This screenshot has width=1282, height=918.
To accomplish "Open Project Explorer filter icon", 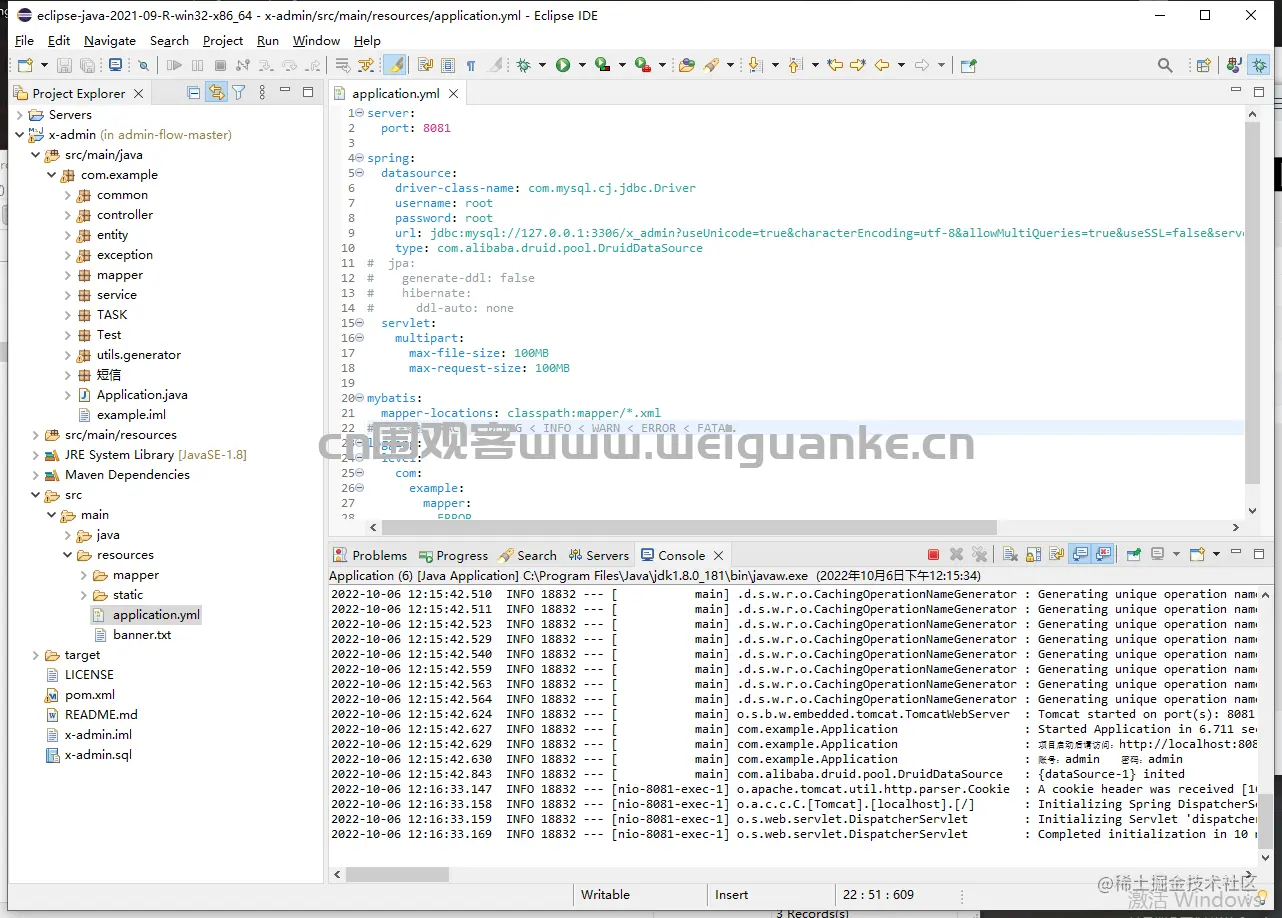I will [239, 93].
